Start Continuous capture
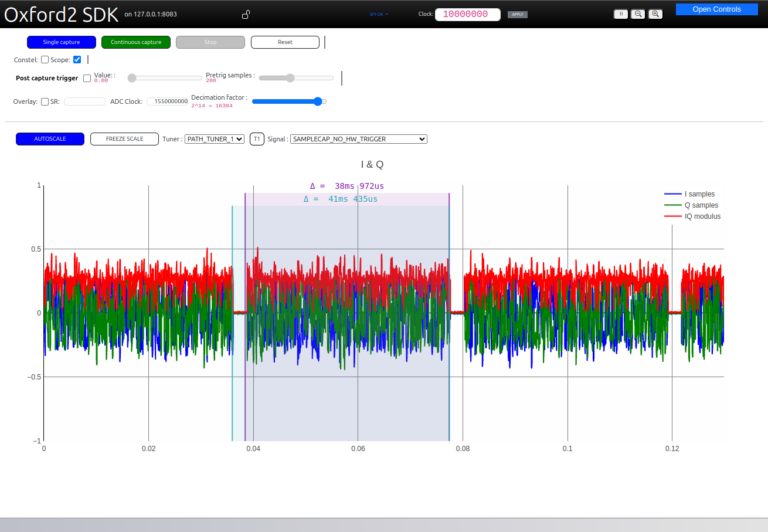 point(135,42)
